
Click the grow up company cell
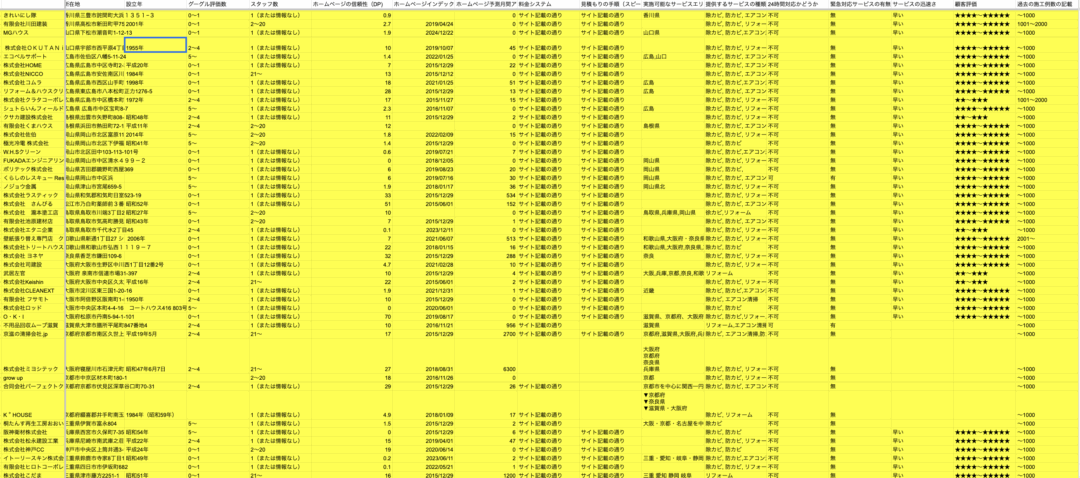click(32, 377)
